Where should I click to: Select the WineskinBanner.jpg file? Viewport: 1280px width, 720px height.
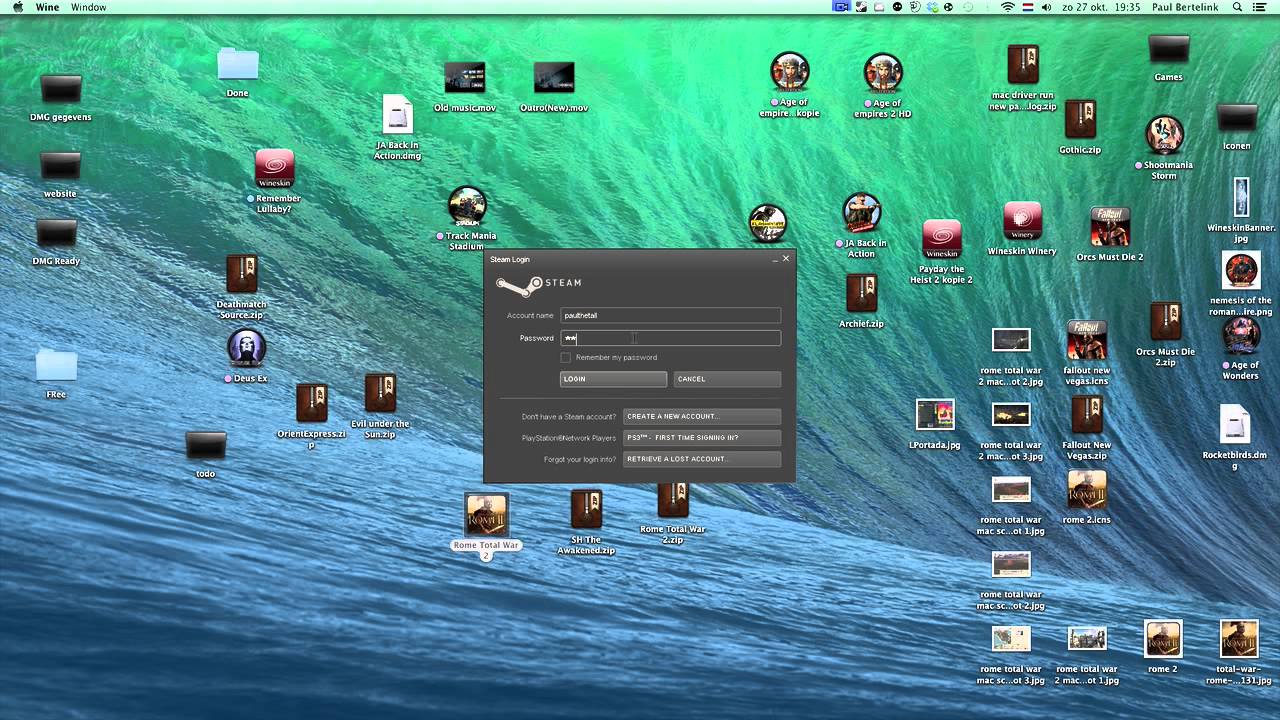(x=1241, y=198)
